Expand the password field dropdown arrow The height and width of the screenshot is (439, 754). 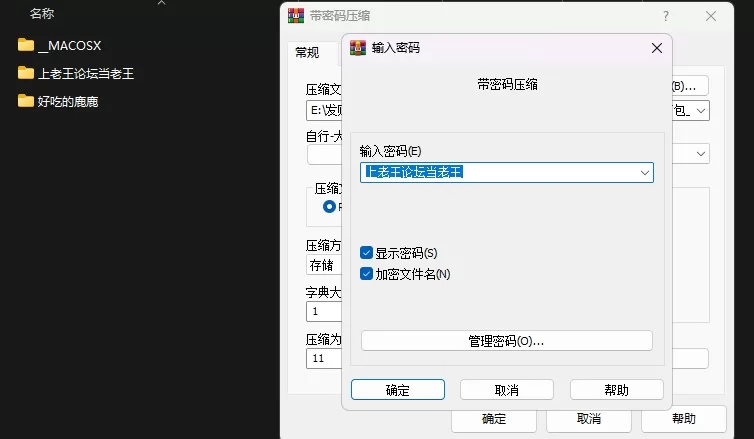pyautogui.click(x=644, y=173)
